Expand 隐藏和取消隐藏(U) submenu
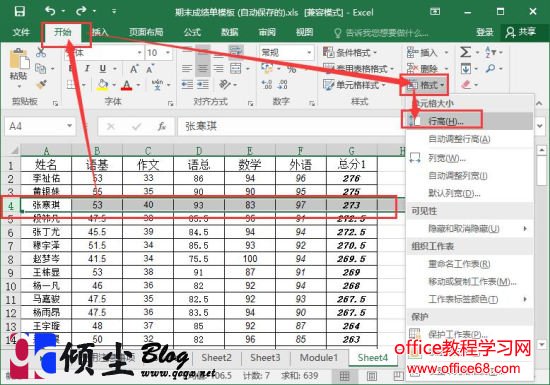550x385 pixels. click(x=469, y=229)
